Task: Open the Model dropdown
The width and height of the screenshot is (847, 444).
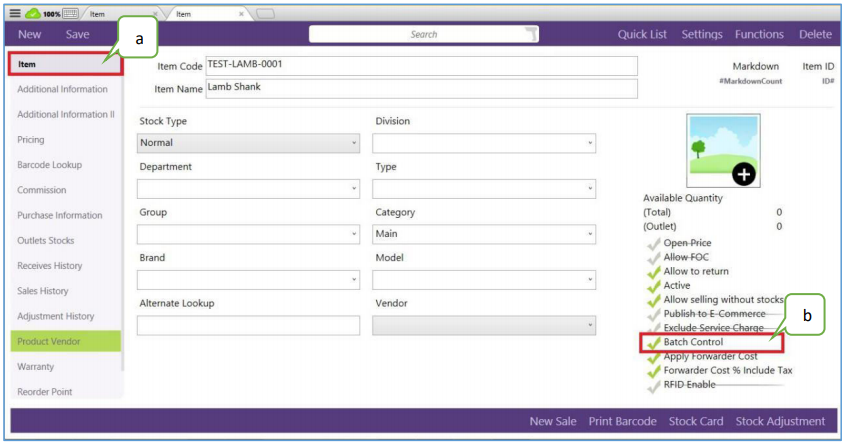Action: (484, 280)
